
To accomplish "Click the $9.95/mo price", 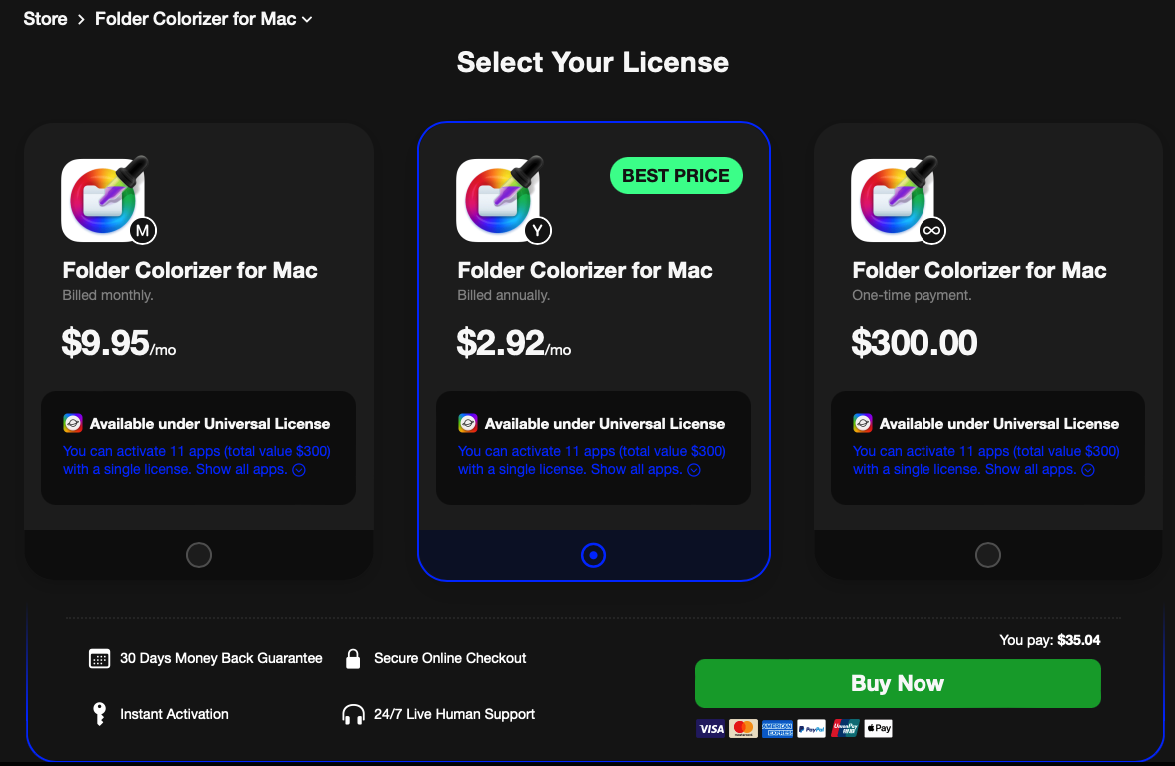I will [119, 343].
